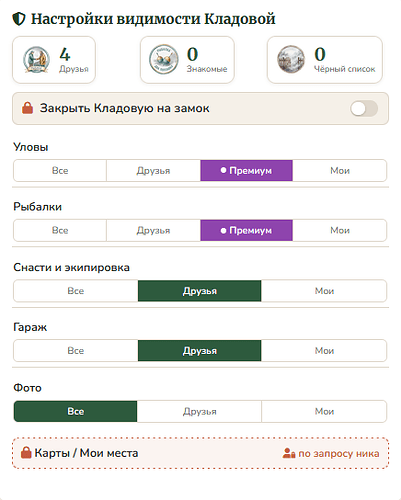
Task: Open the Друзья badge avatar icon
Action: click(x=37, y=60)
